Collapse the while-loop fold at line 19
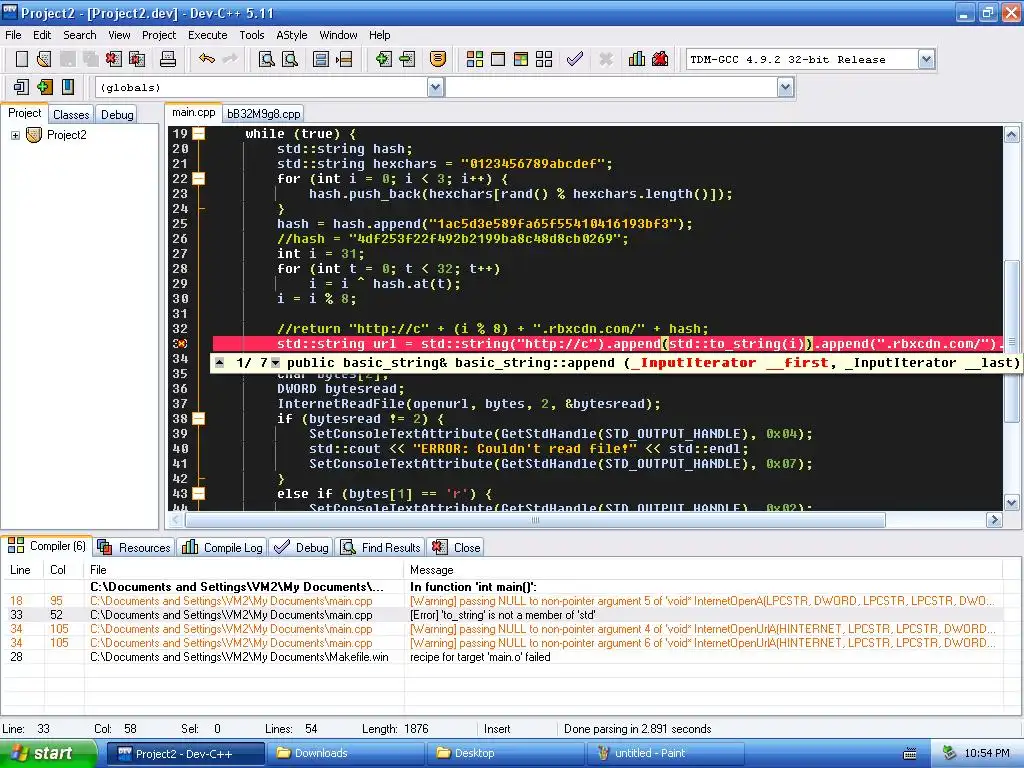 199,134
